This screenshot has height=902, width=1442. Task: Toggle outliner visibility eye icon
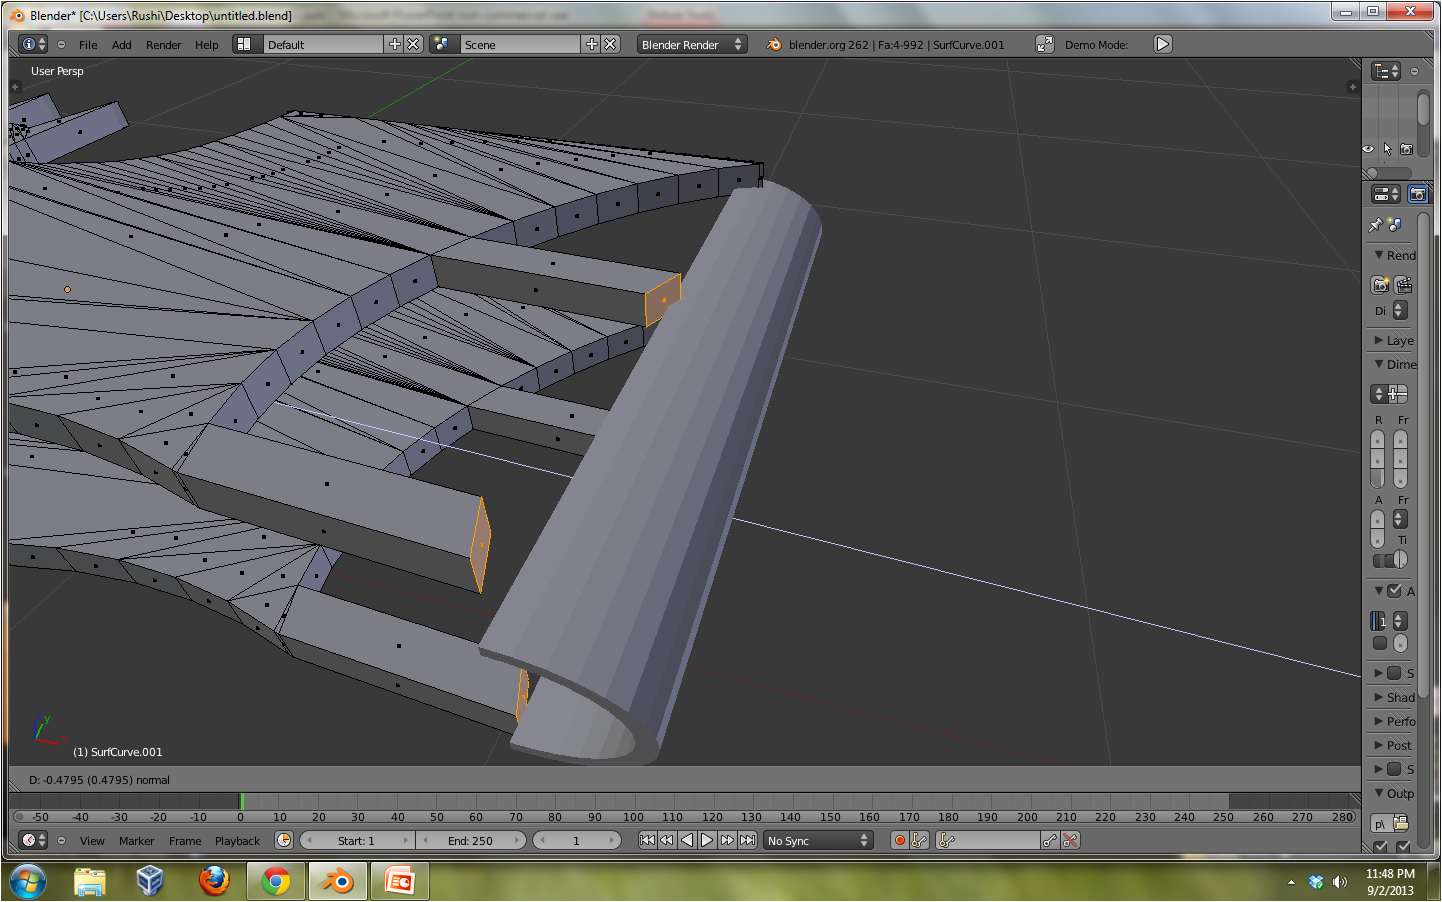1368,149
